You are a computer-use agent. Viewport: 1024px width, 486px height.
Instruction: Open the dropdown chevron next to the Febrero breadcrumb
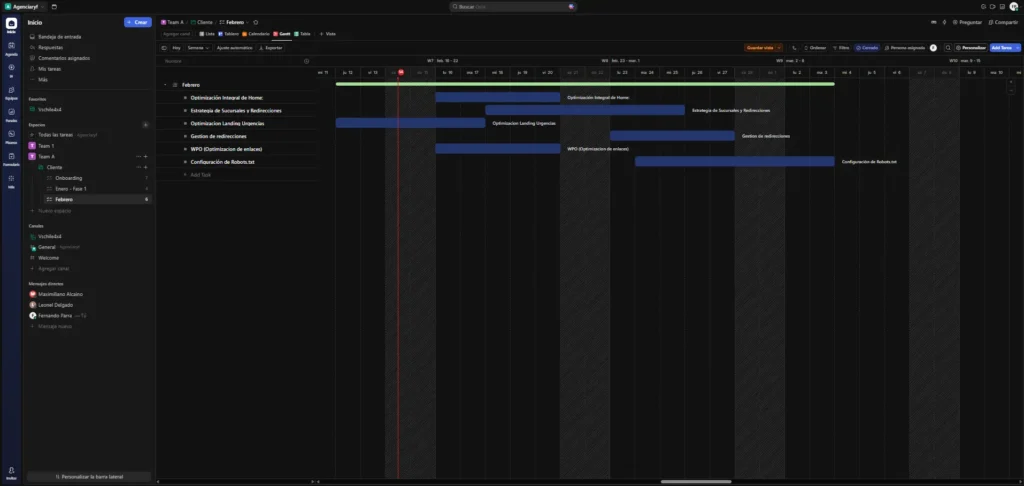coord(248,22)
